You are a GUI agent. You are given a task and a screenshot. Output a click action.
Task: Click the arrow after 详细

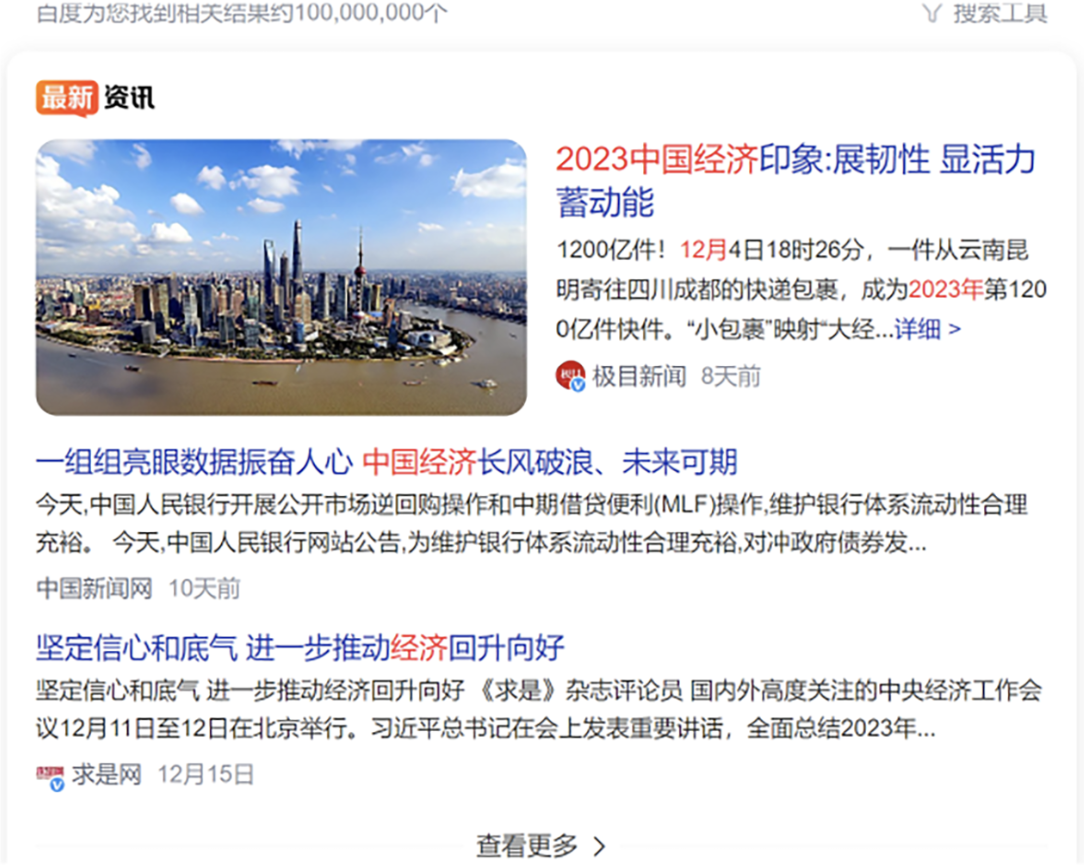click(955, 330)
